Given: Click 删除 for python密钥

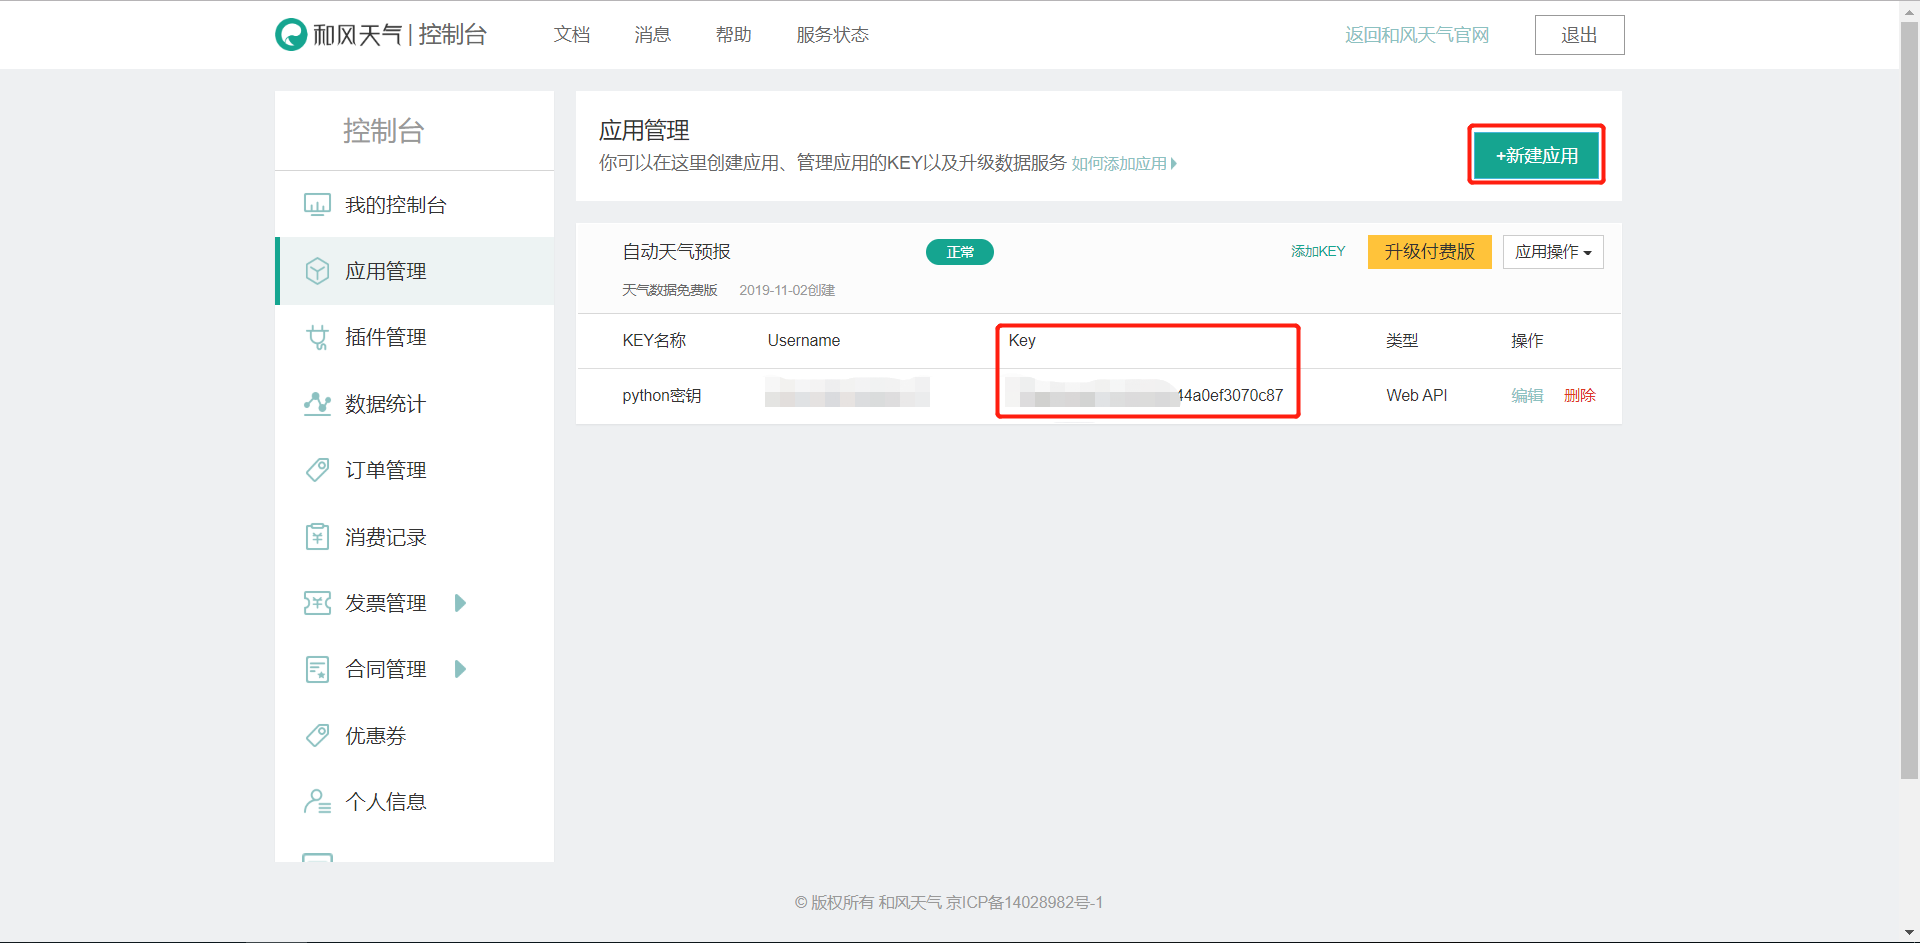Looking at the screenshot, I should pos(1579,396).
